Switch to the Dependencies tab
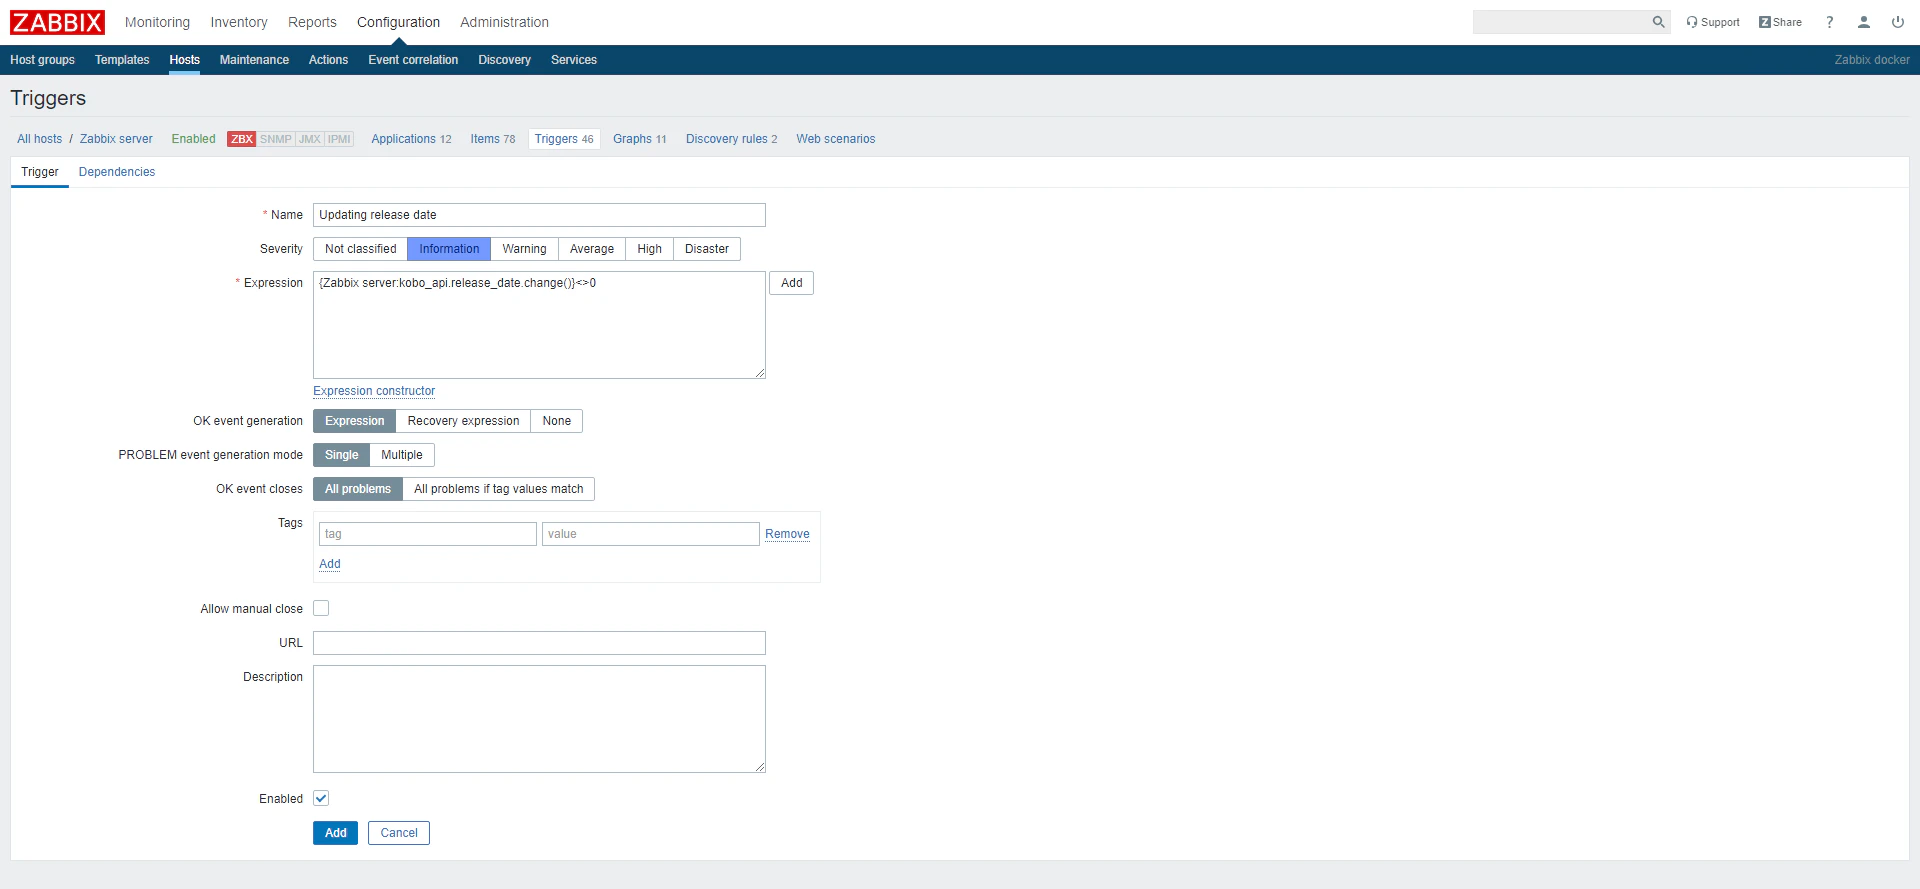 pyautogui.click(x=117, y=172)
